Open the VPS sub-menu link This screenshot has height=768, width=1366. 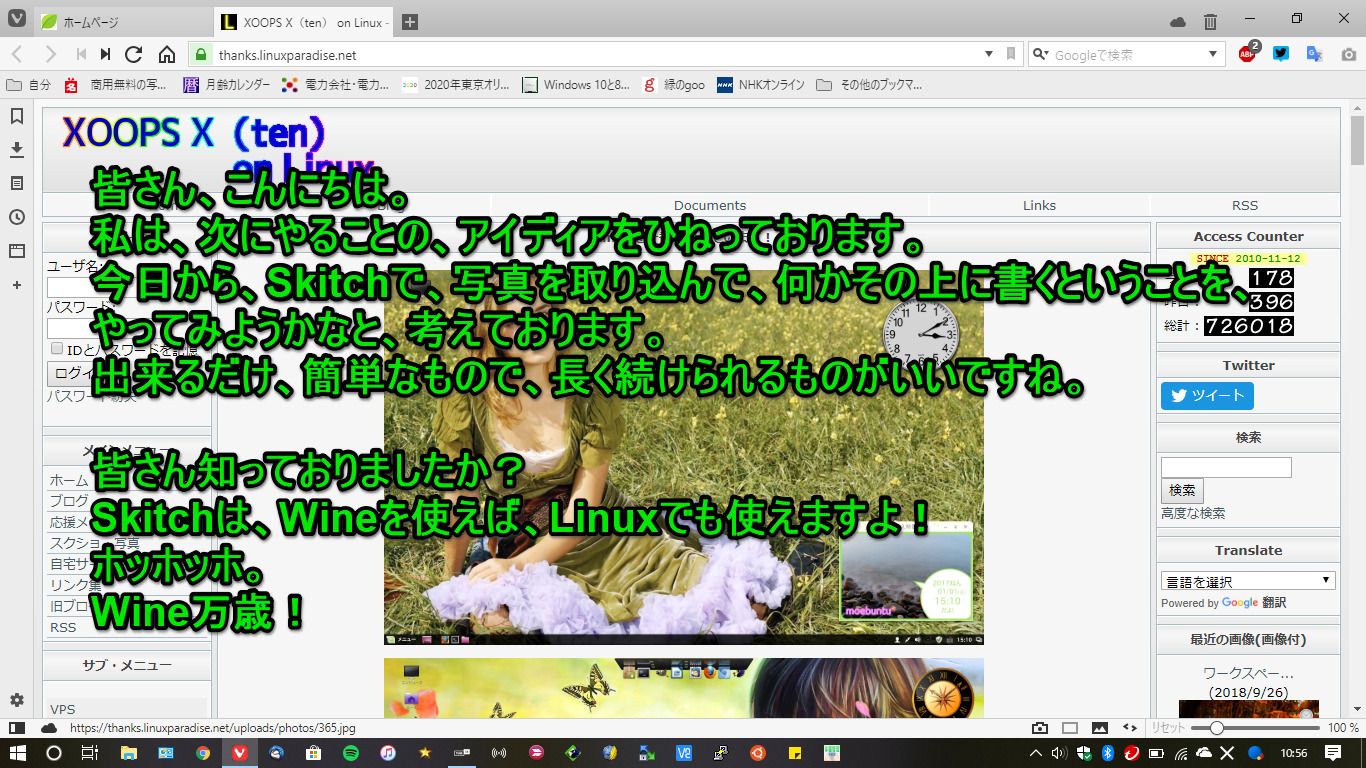(x=63, y=709)
